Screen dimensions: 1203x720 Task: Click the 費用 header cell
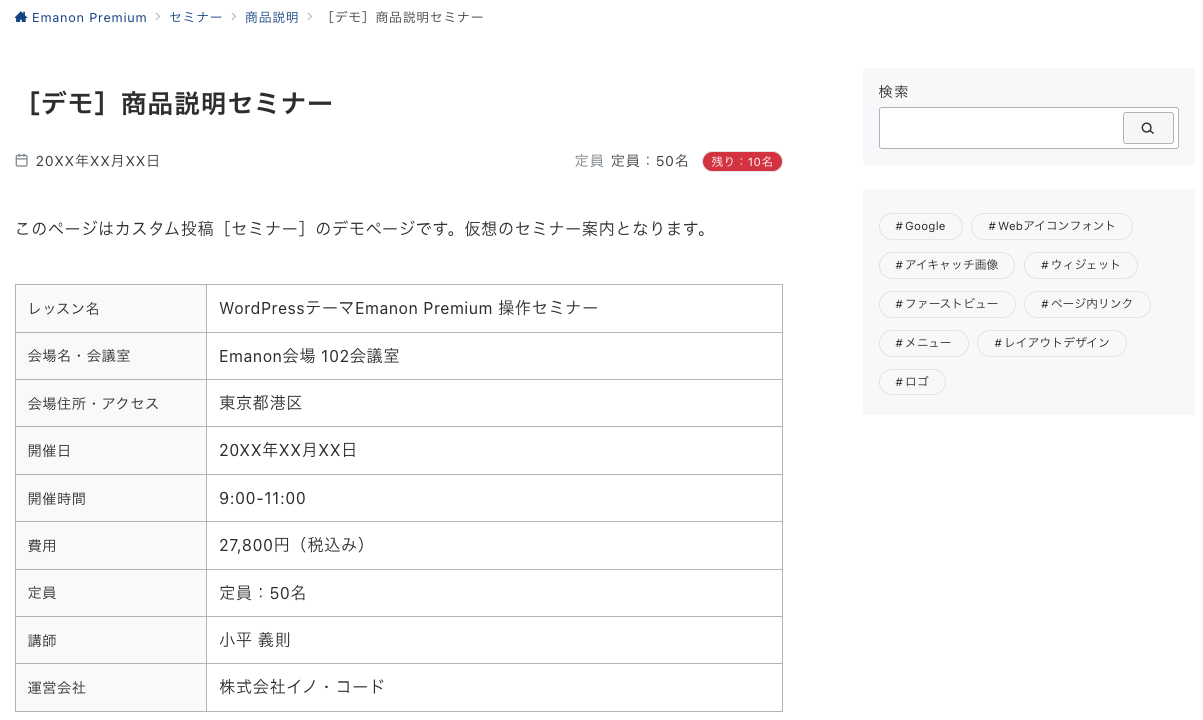[x=111, y=546]
